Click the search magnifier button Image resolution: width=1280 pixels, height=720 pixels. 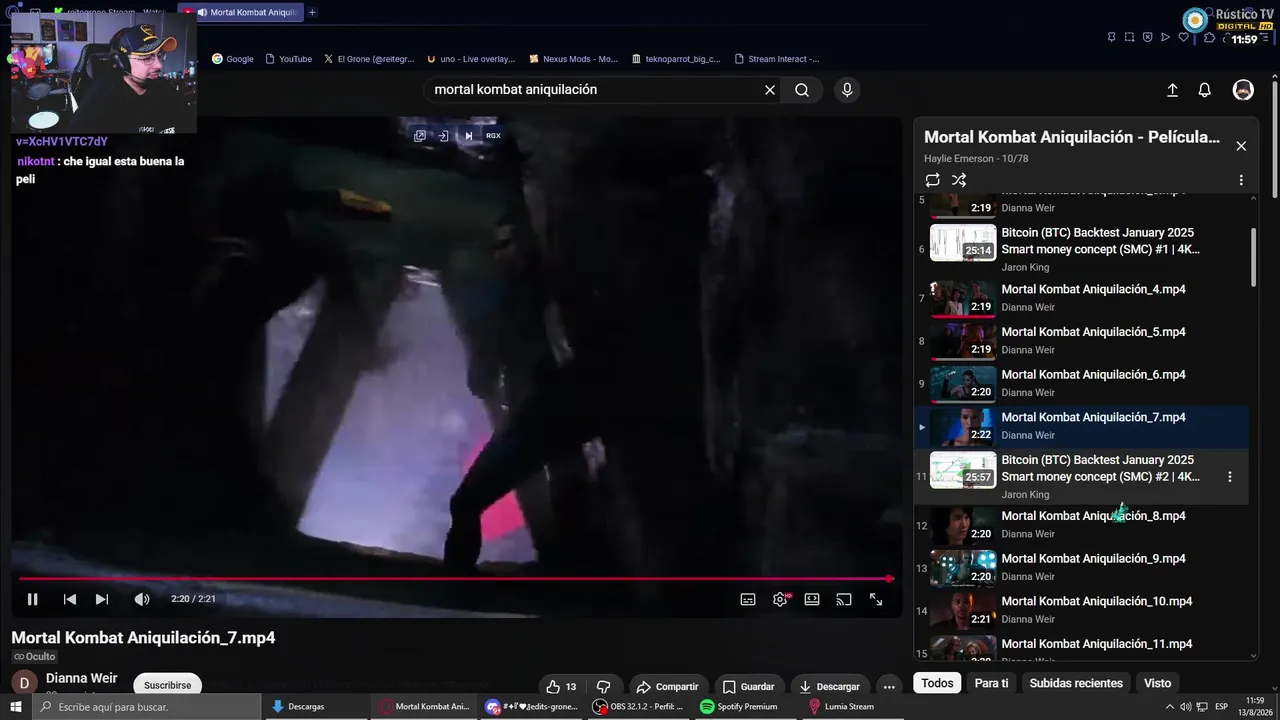coord(802,90)
